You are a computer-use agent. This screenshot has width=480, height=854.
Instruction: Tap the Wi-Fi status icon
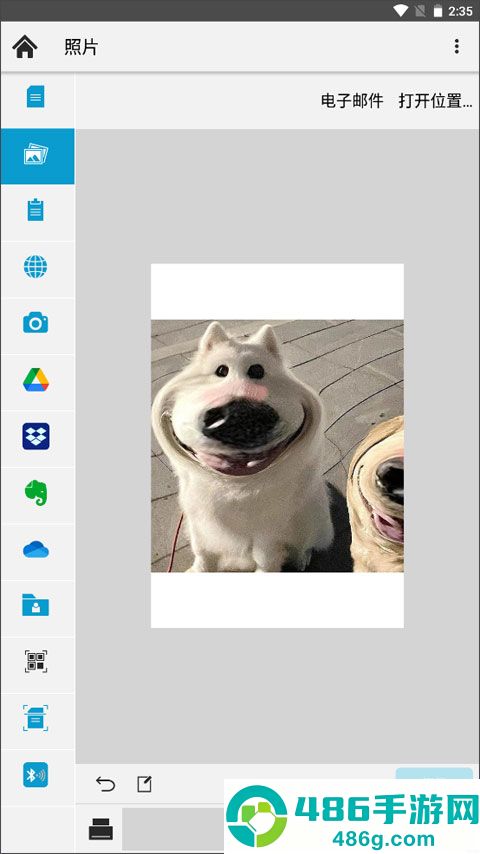coord(402,11)
